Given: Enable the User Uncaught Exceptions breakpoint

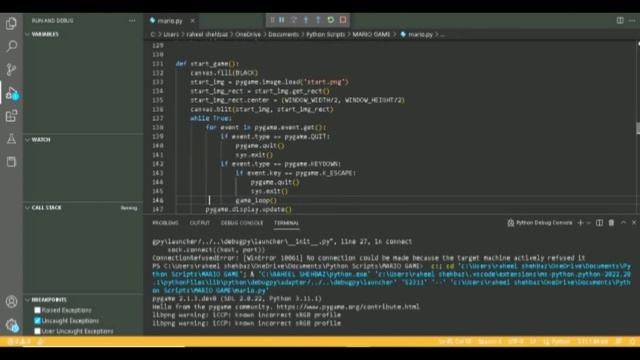Looking at the screenshot, I should (38, 331).
